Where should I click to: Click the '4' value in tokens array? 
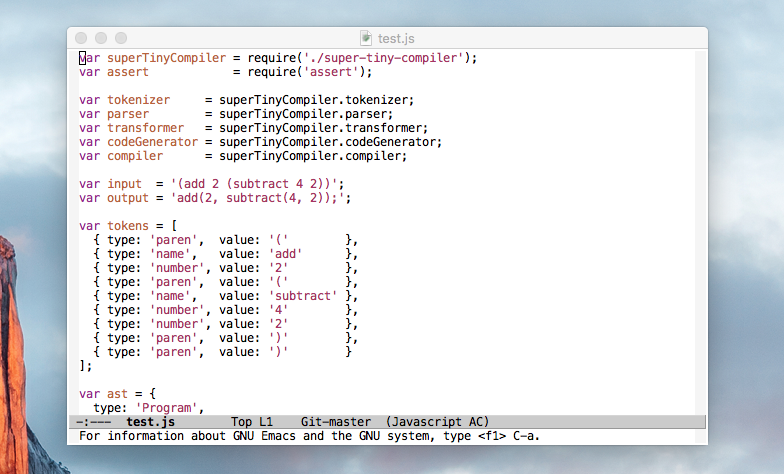tap(278, 310)
